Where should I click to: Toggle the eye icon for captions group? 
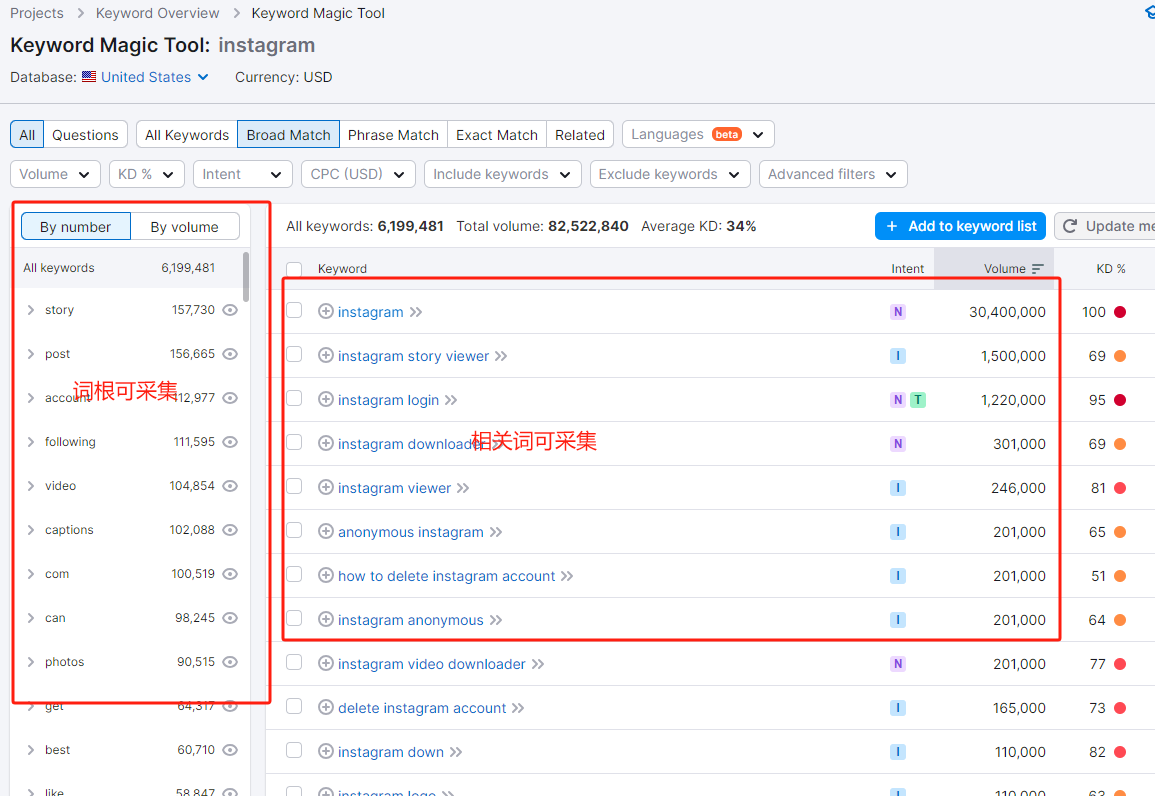(230, 530)
